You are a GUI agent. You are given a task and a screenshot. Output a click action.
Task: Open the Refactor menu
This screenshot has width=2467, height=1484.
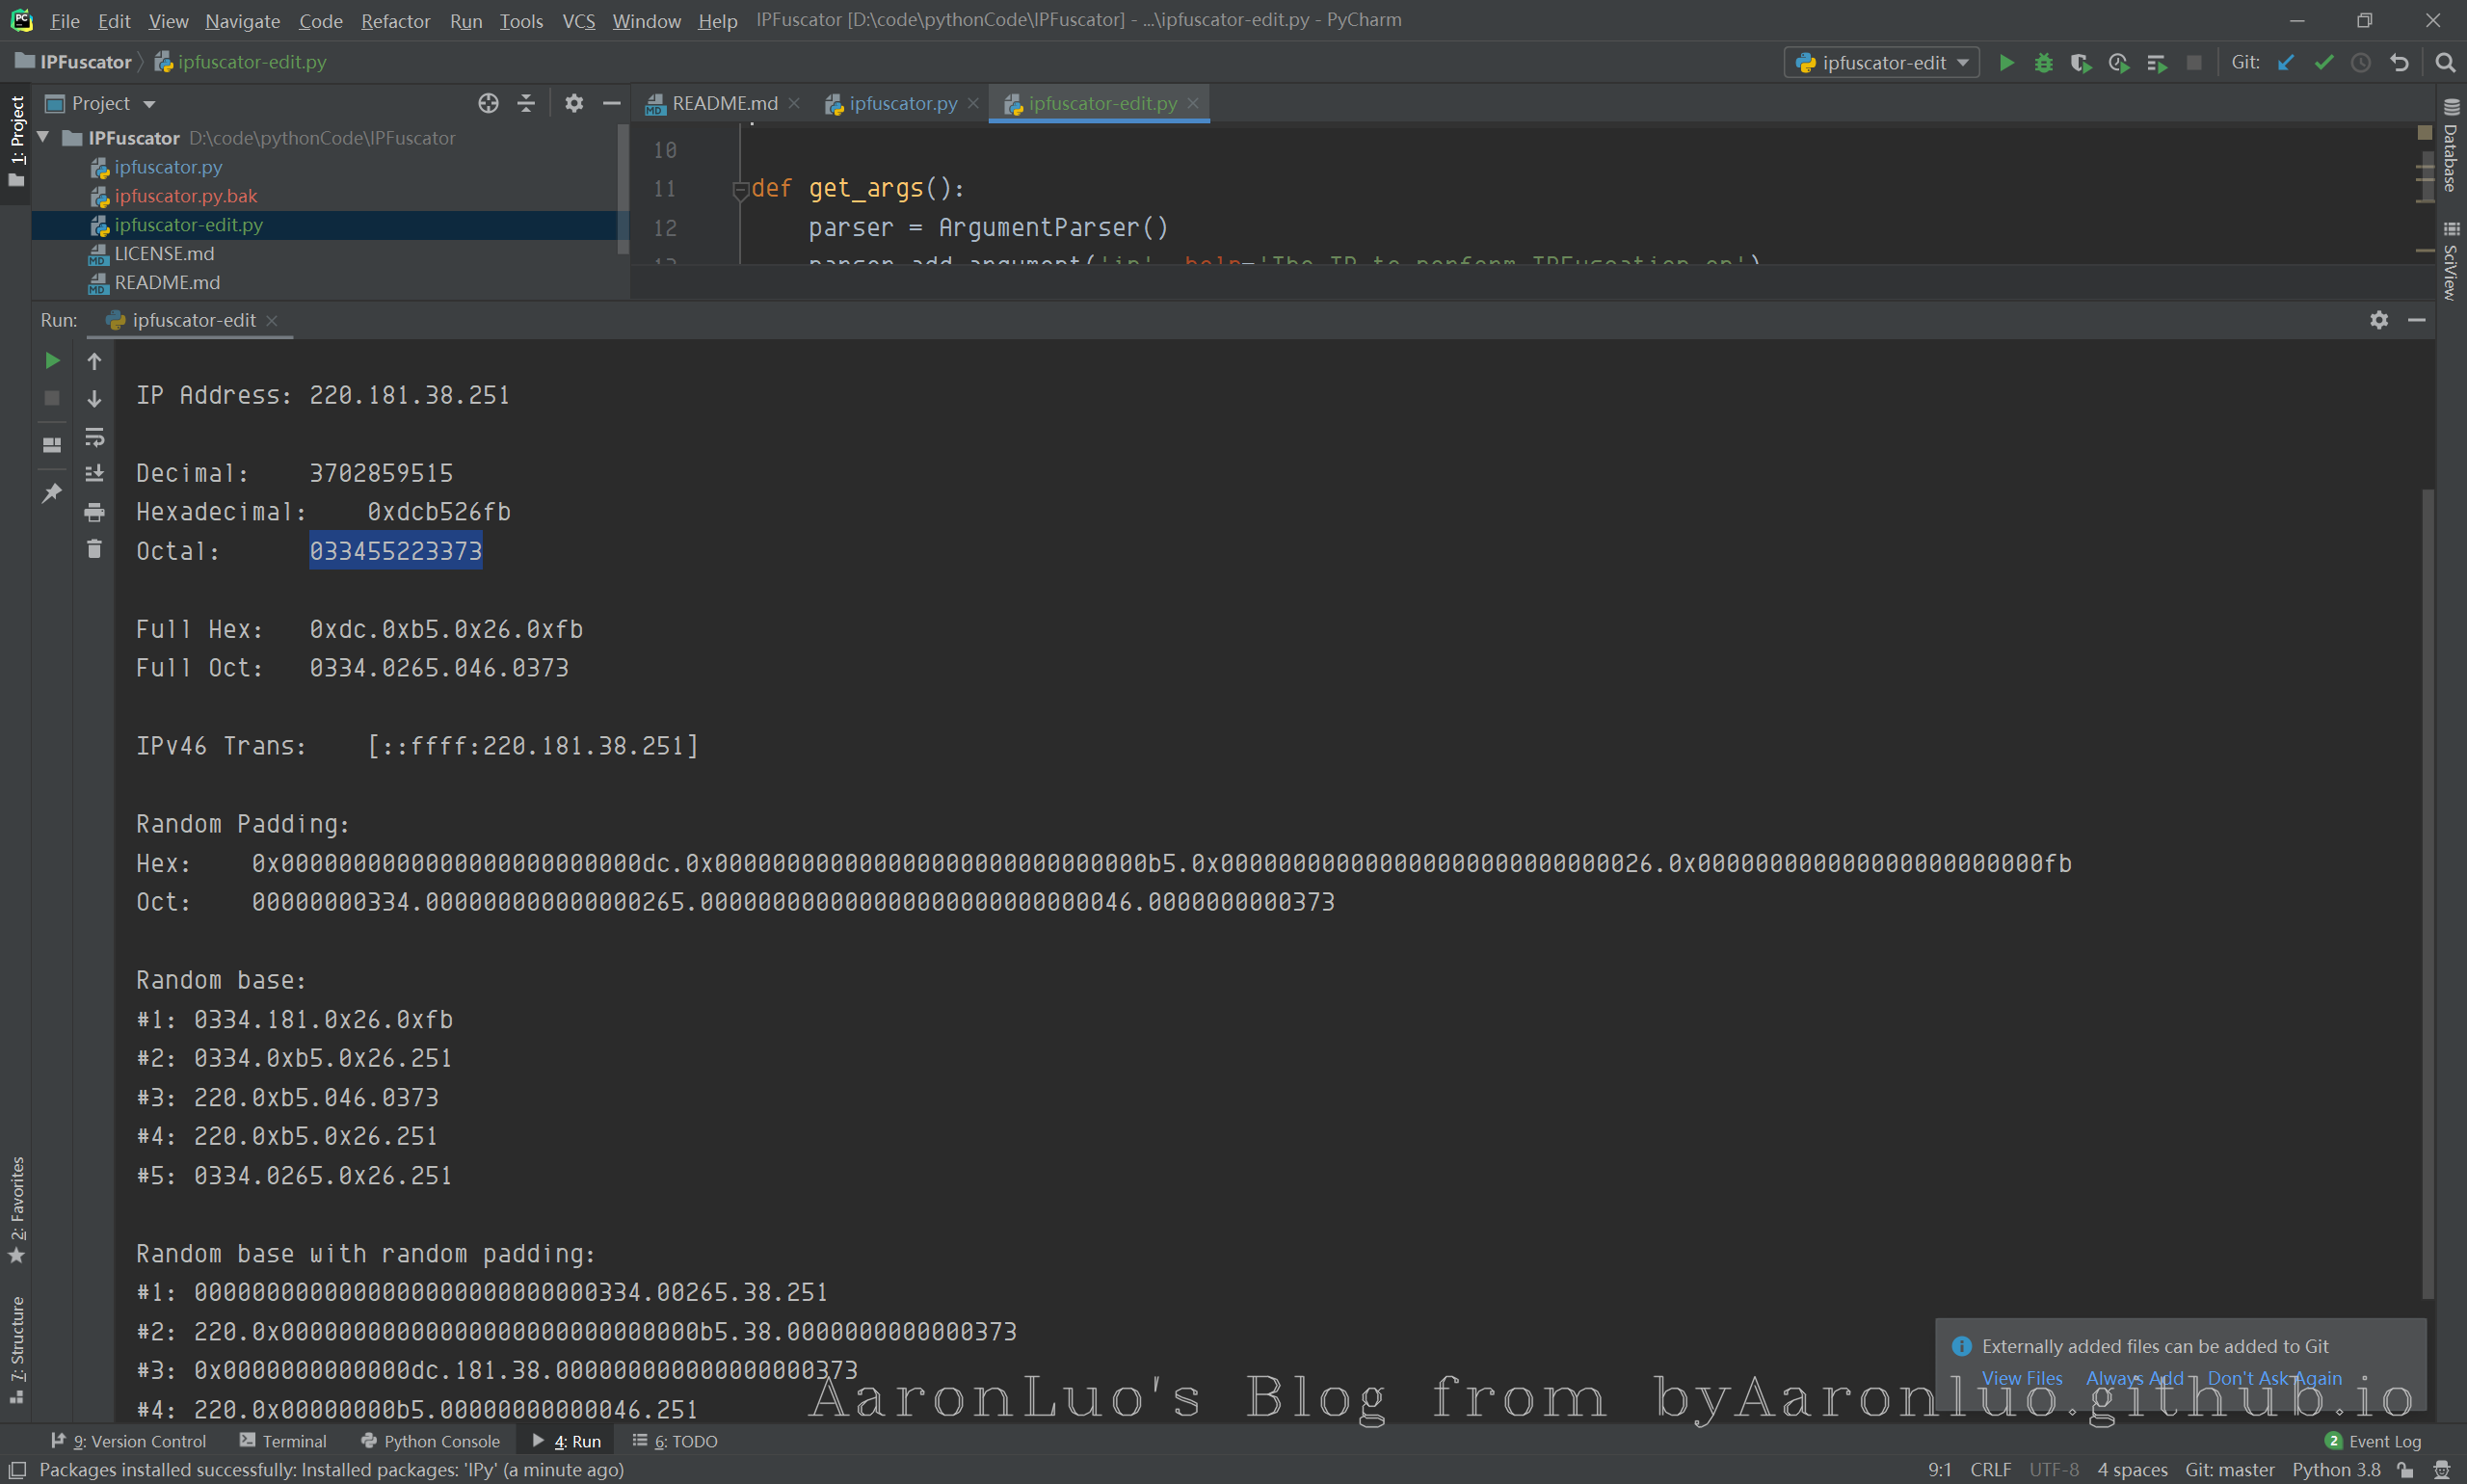pyautogui.click(x=395, y=20)
